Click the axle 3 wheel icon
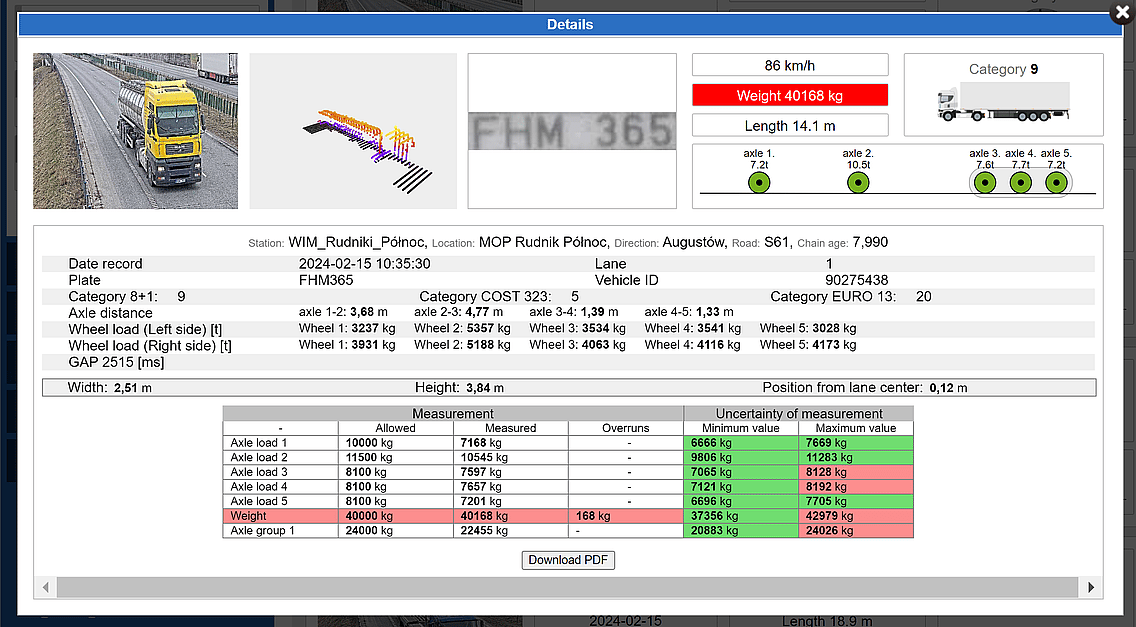 click(984, 183)
